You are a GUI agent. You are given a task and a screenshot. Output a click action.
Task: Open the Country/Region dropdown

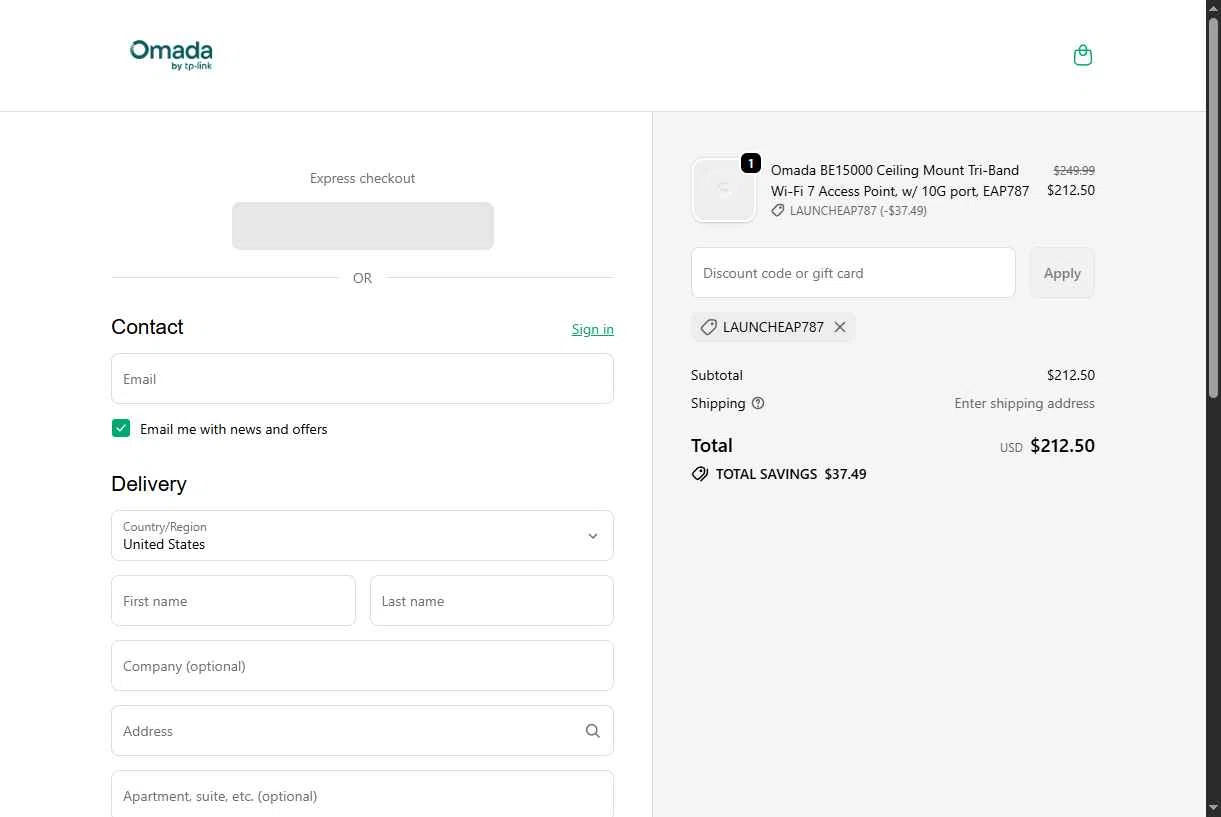pos(362,536)
